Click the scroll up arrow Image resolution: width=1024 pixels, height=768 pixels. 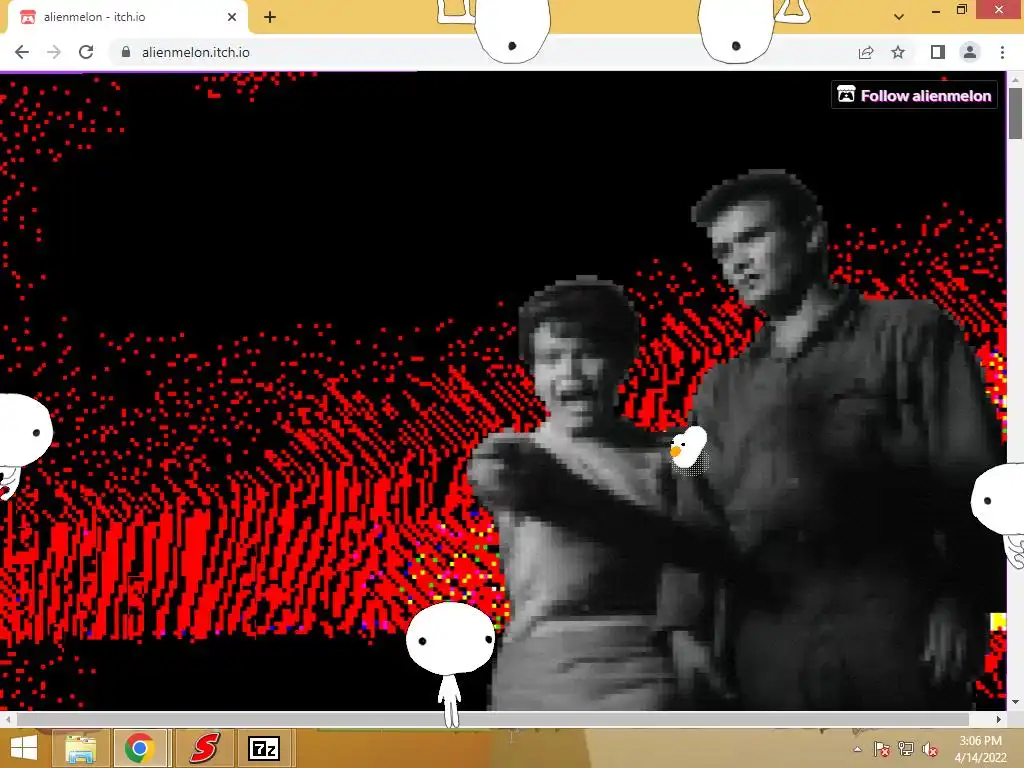[1015, 79]
